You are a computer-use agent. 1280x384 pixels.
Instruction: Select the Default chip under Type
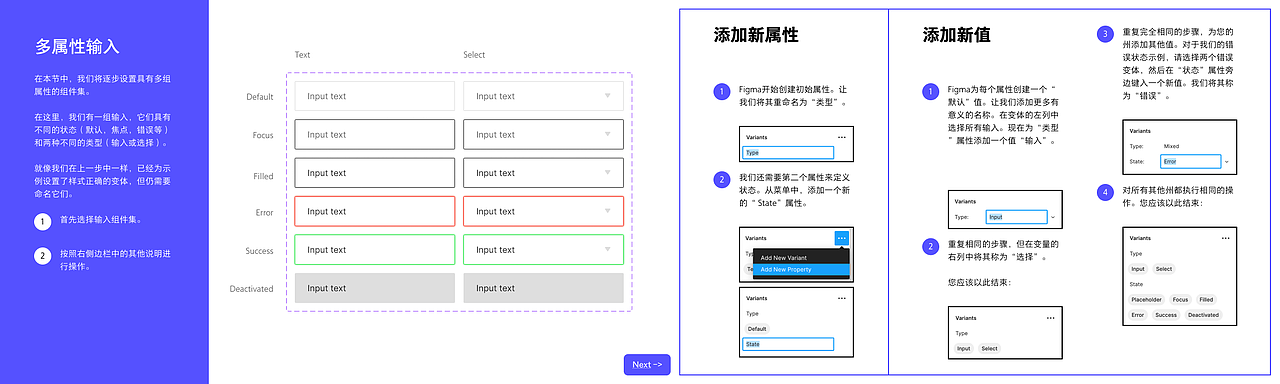(x=757, y=329)
